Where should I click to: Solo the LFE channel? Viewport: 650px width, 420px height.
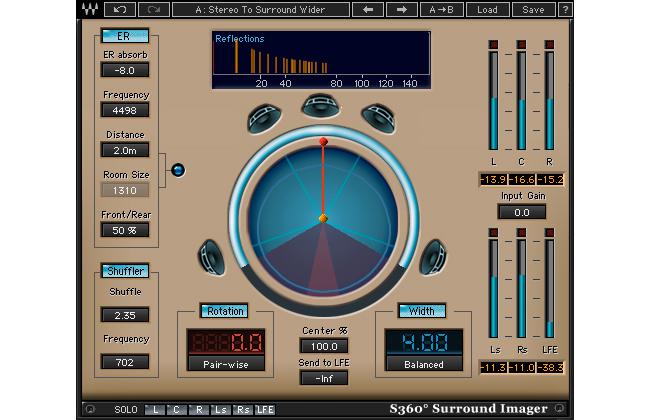265,409
